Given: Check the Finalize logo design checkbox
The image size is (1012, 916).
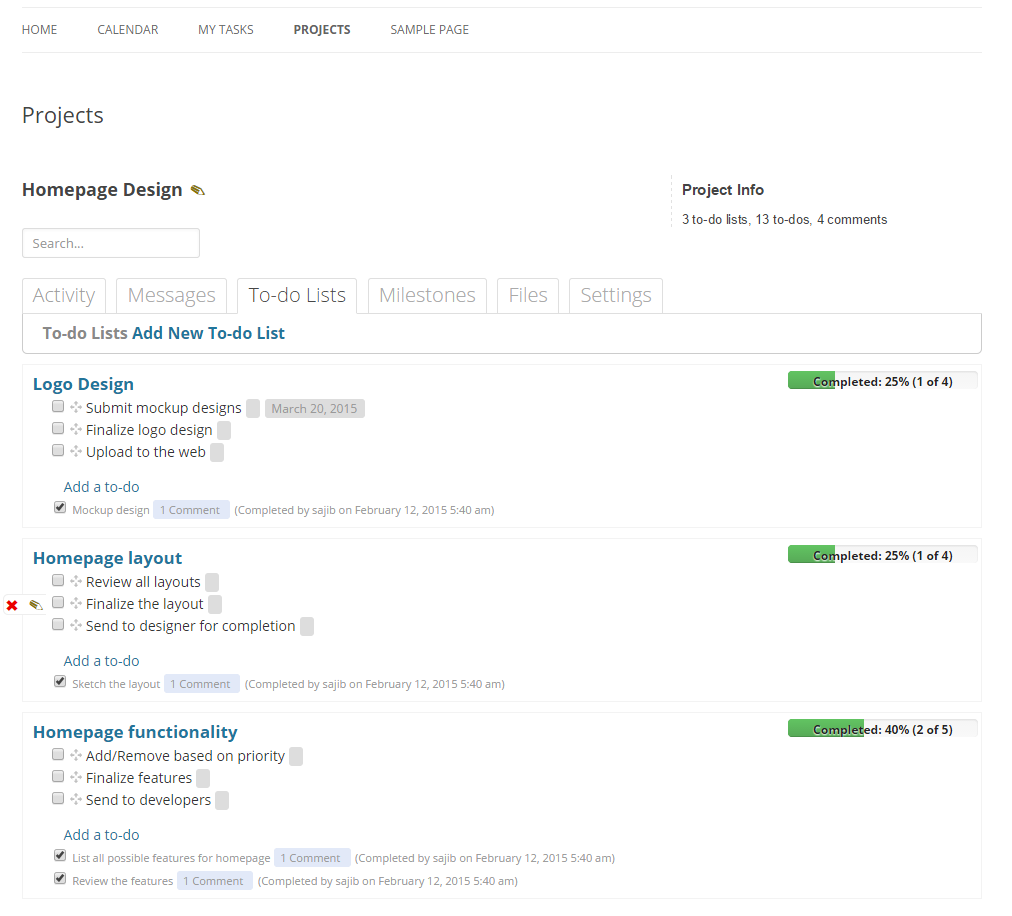Looking at the screenshot, I should pos(58,429).
